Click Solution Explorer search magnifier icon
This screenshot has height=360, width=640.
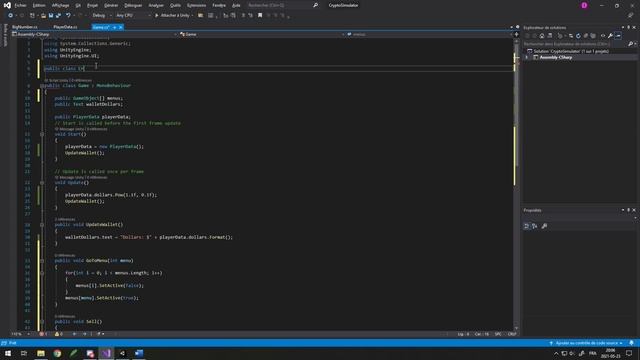(631, 44)
